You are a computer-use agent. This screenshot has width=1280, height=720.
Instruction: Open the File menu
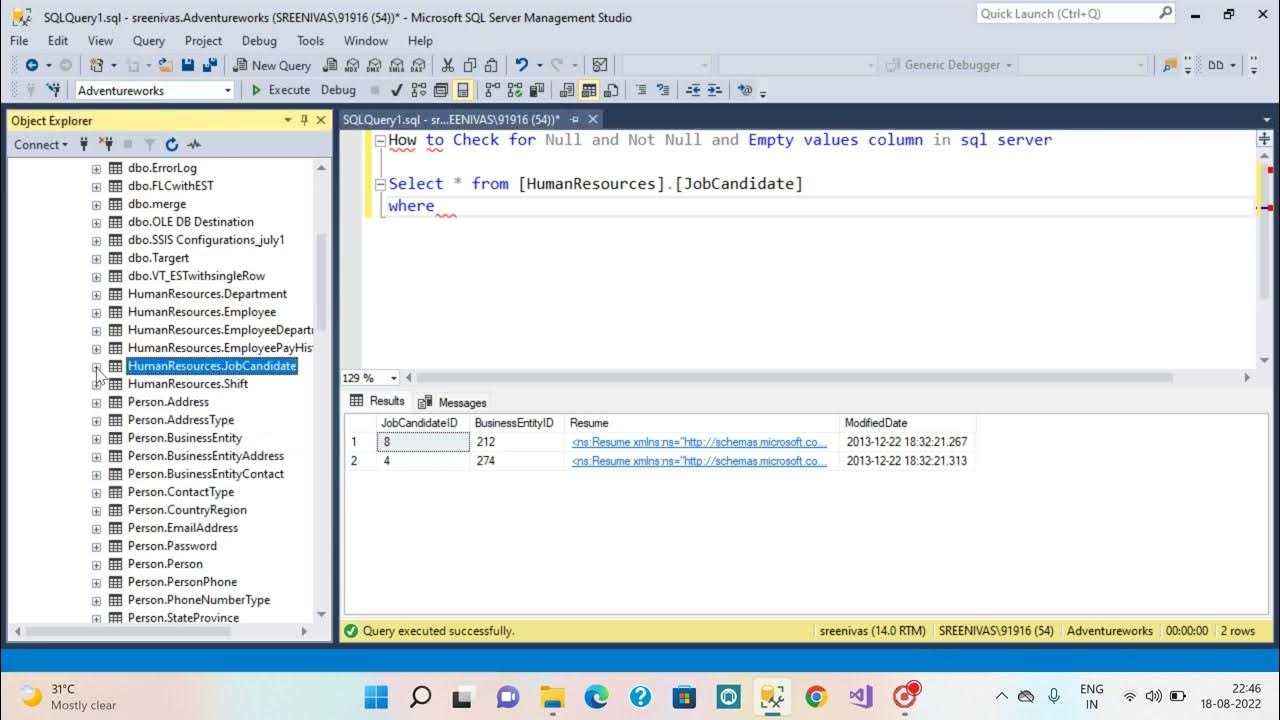[19, 41]
